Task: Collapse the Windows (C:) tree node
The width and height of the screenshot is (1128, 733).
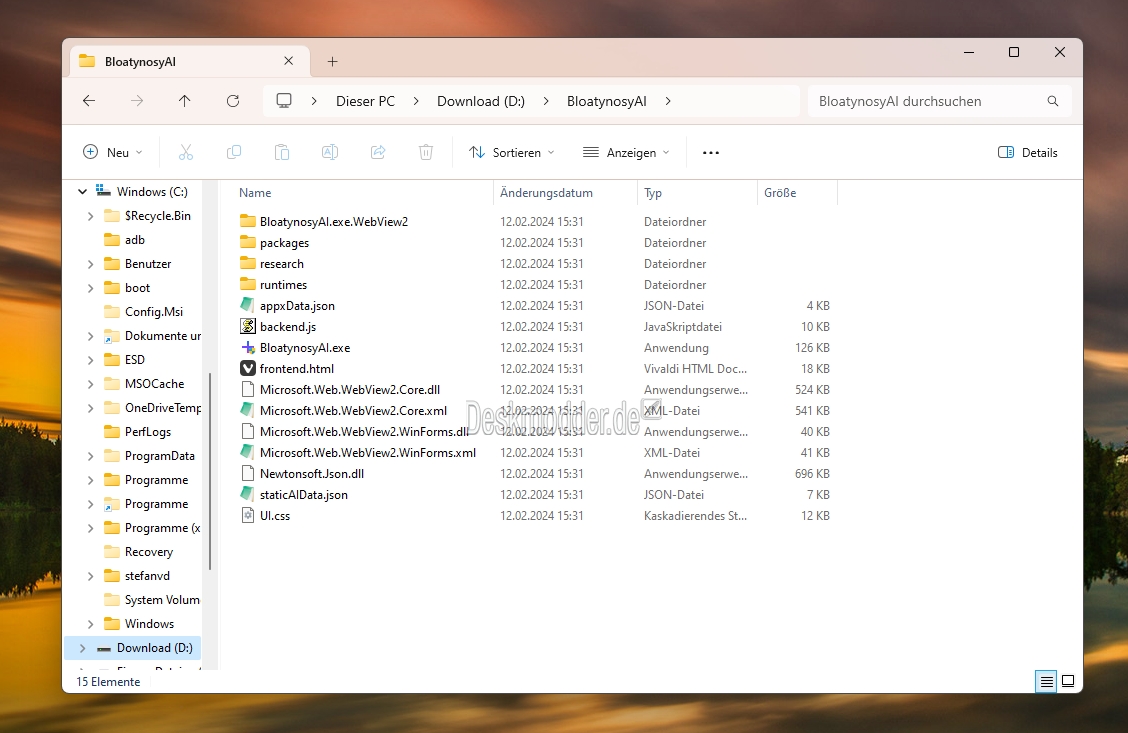Action: [x=82, y=191]
